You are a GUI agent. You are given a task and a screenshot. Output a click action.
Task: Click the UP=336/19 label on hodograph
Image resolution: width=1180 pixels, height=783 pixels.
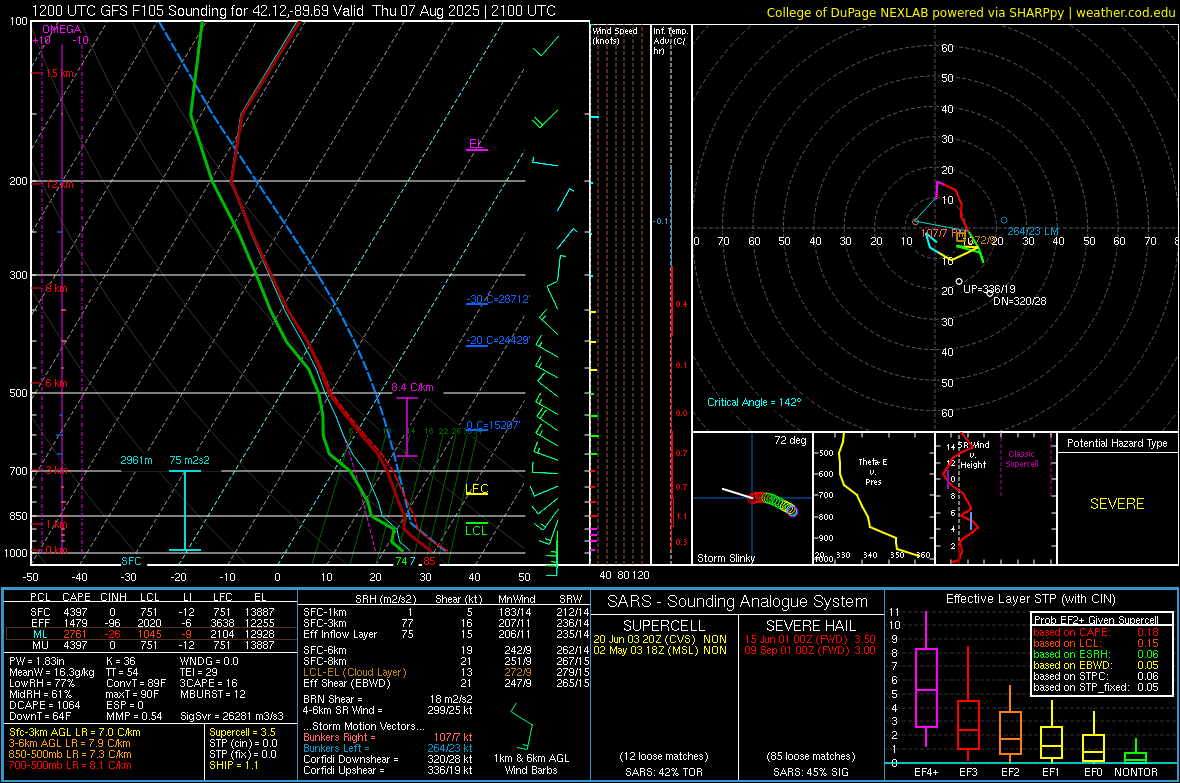point(989,288)
